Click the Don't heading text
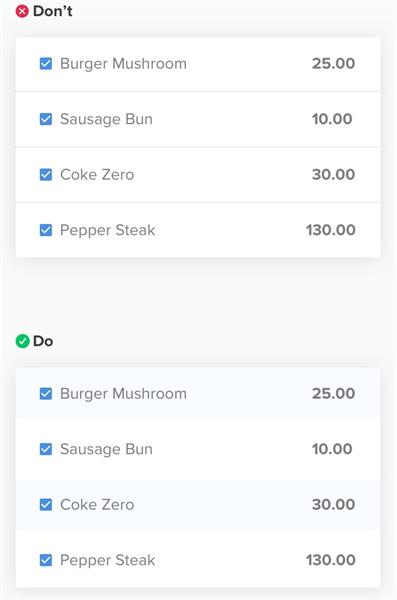This screenshot has height=600, width=397. [52, 11]
